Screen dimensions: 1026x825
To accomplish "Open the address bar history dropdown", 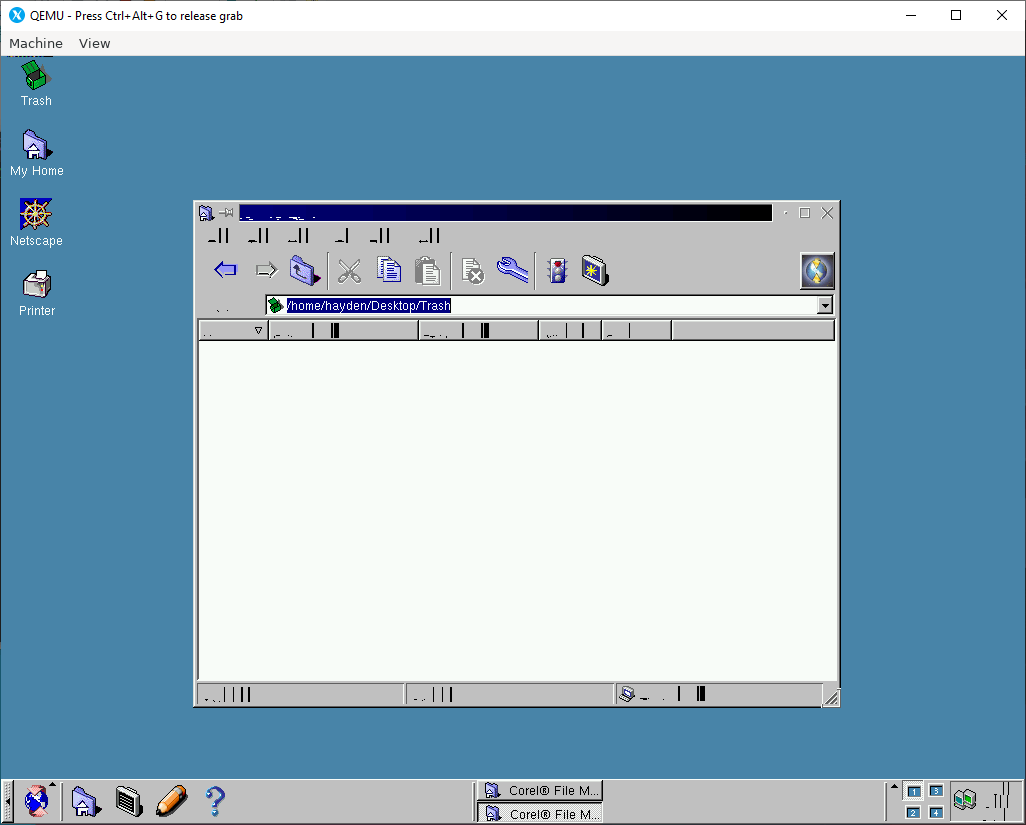I will pyautogui.click(x=824, y=305).
